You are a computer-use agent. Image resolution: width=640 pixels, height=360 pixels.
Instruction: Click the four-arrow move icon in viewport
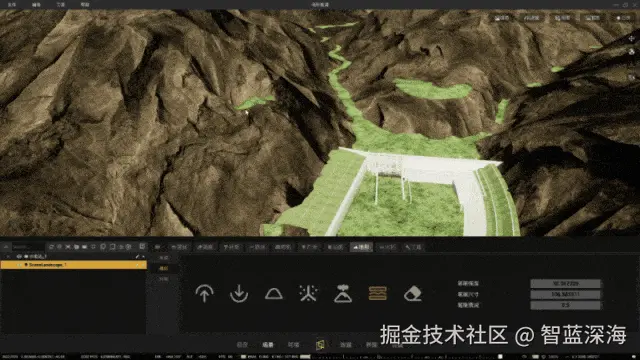pos(631,38)
